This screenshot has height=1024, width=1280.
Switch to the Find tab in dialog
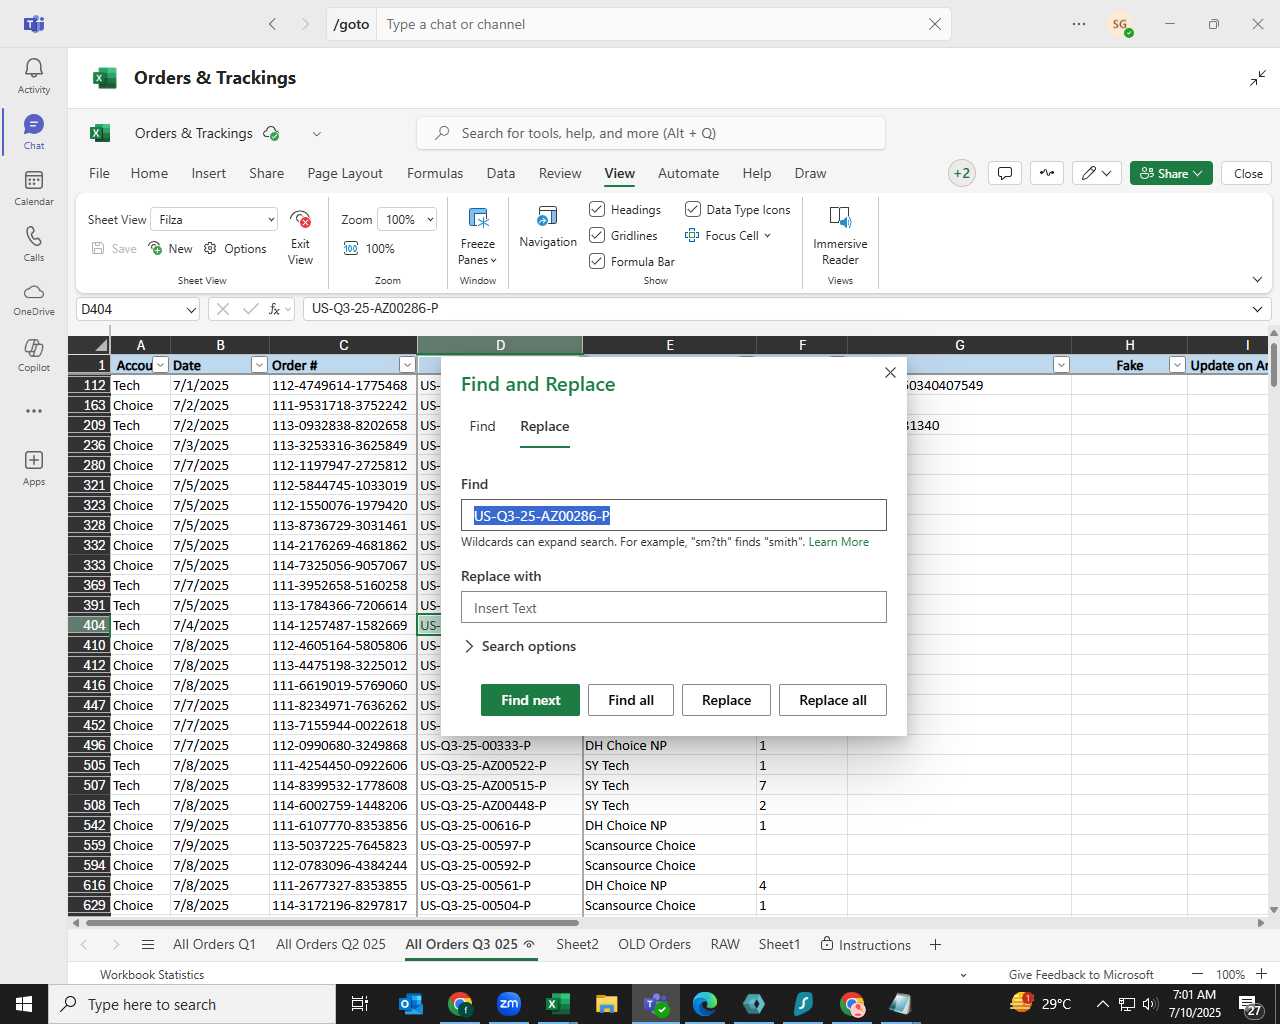[x=482, y=426]
